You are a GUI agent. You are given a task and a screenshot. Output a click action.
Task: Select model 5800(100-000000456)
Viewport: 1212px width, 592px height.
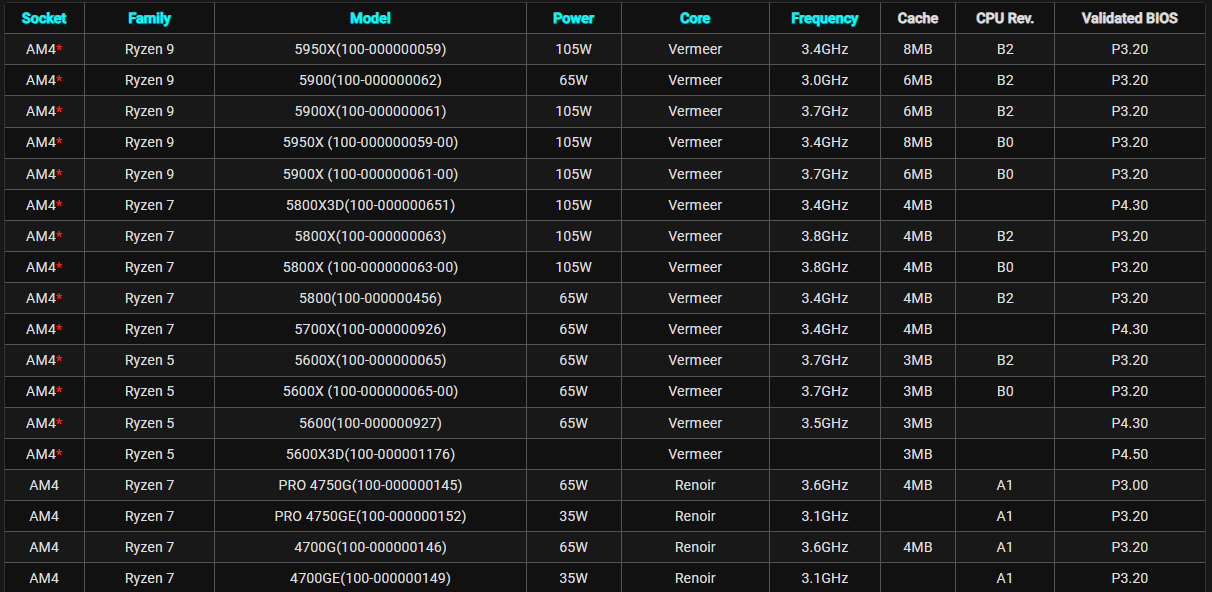(370, 298)
